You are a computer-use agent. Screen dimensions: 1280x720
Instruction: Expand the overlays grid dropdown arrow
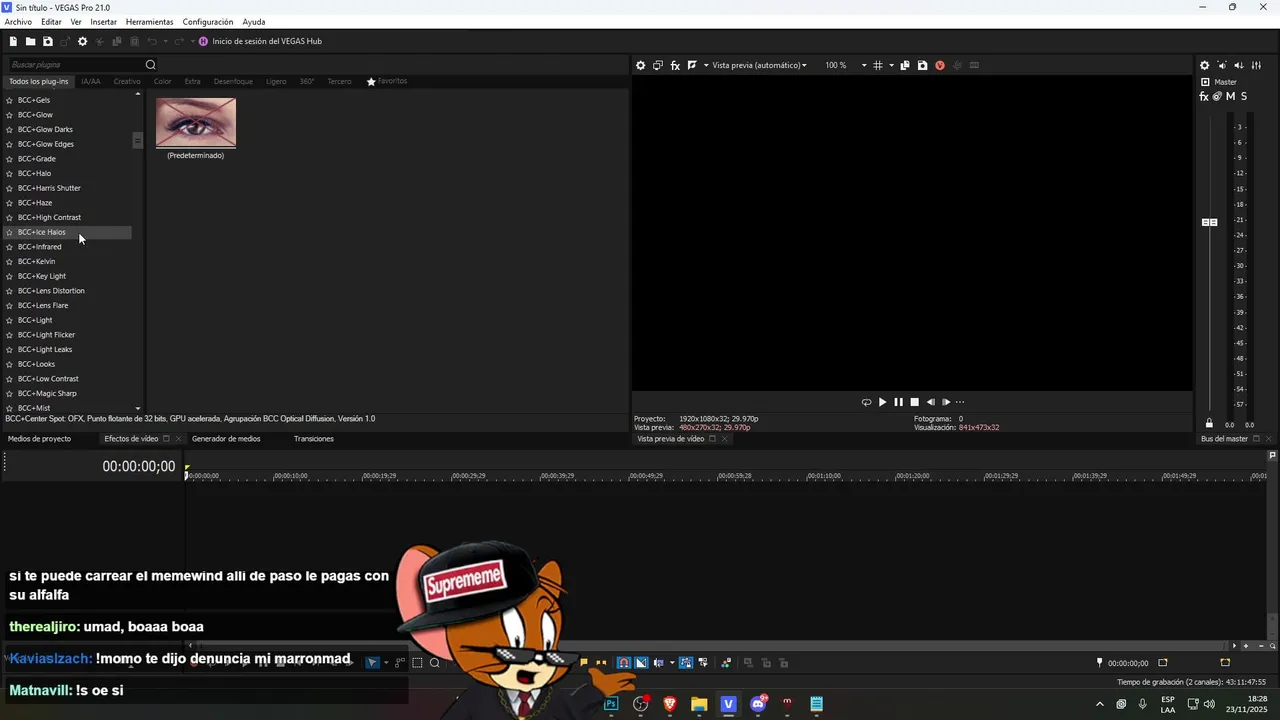[891, 65]
